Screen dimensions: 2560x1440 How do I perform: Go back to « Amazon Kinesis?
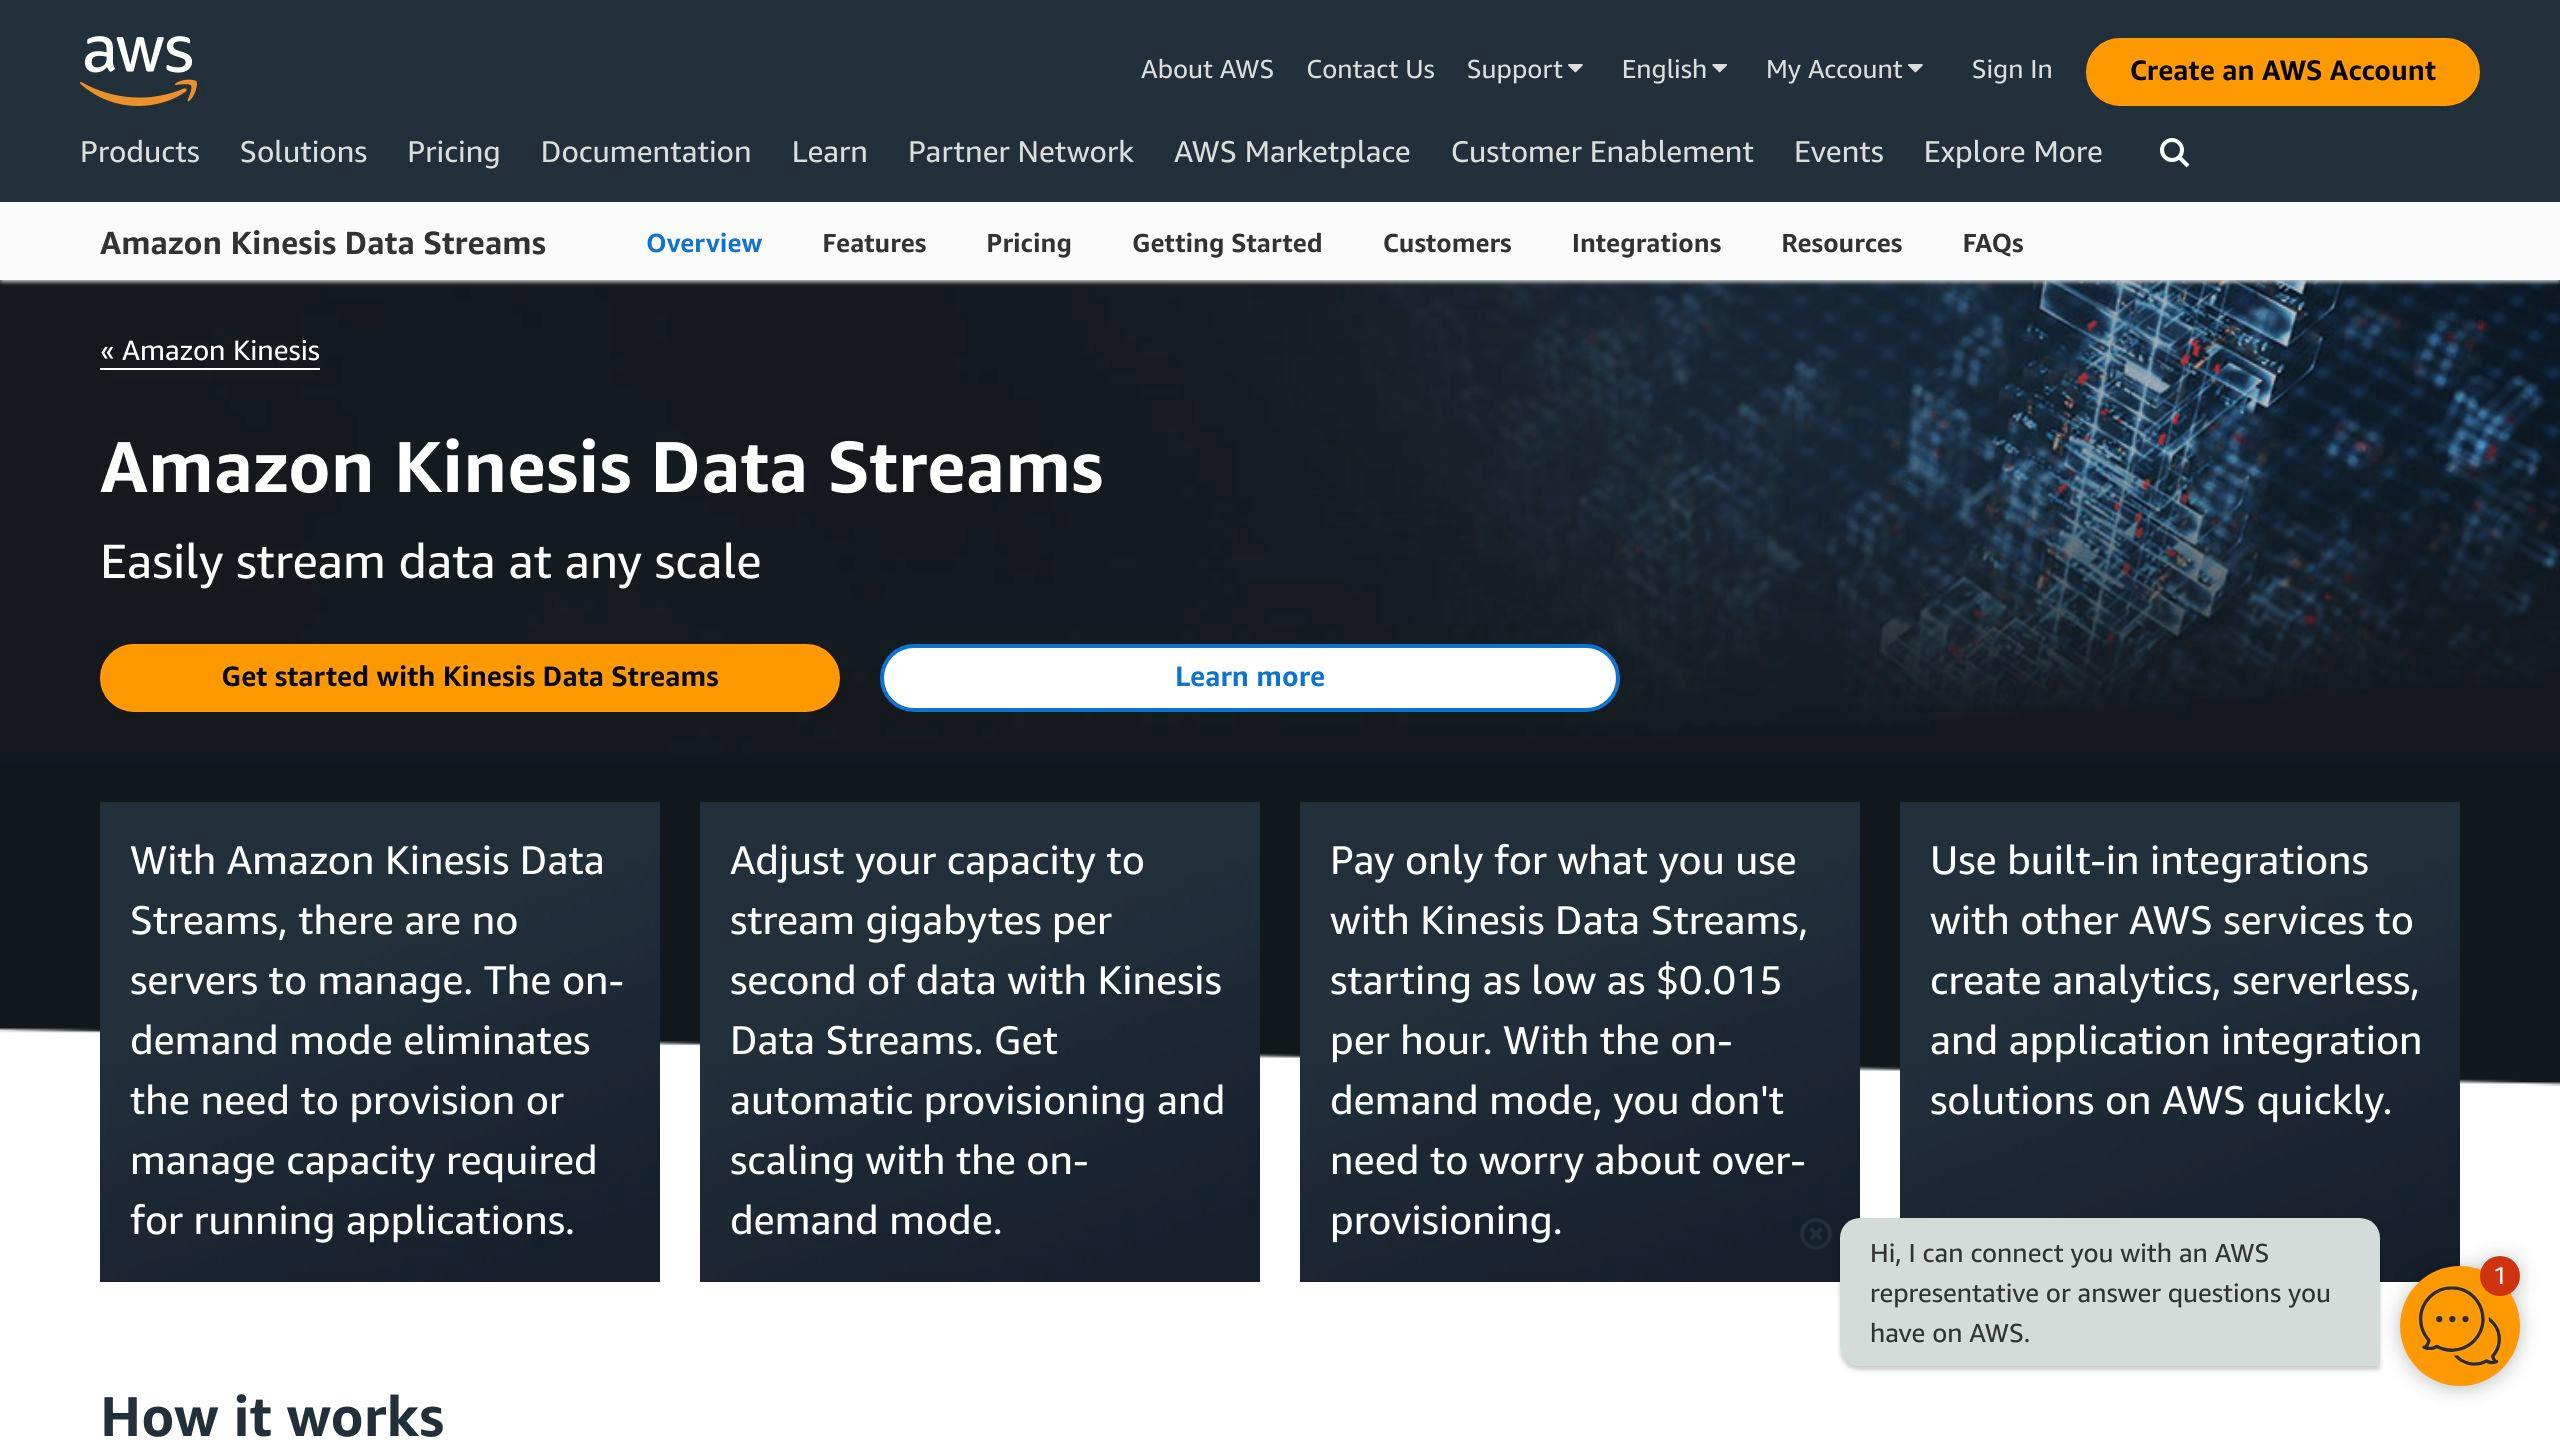(210, 351)
